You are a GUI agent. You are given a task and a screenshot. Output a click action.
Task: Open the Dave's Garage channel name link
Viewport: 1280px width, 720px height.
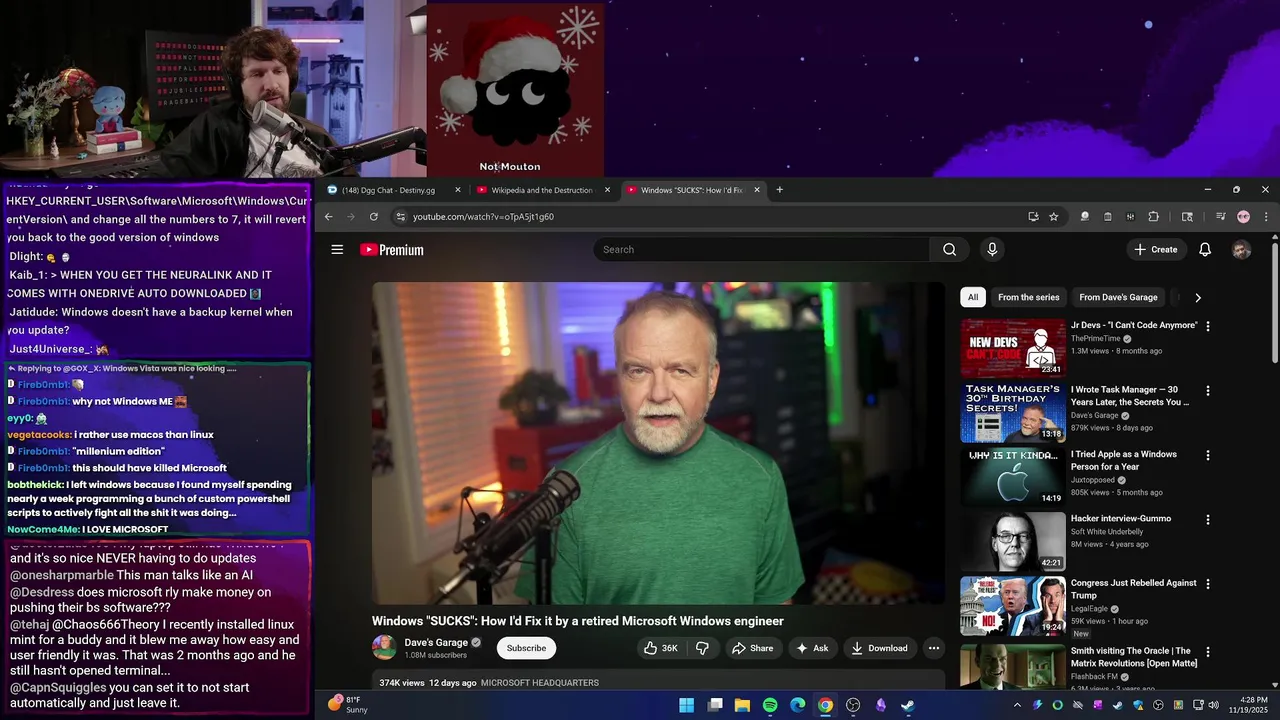(x=436, y=642)
